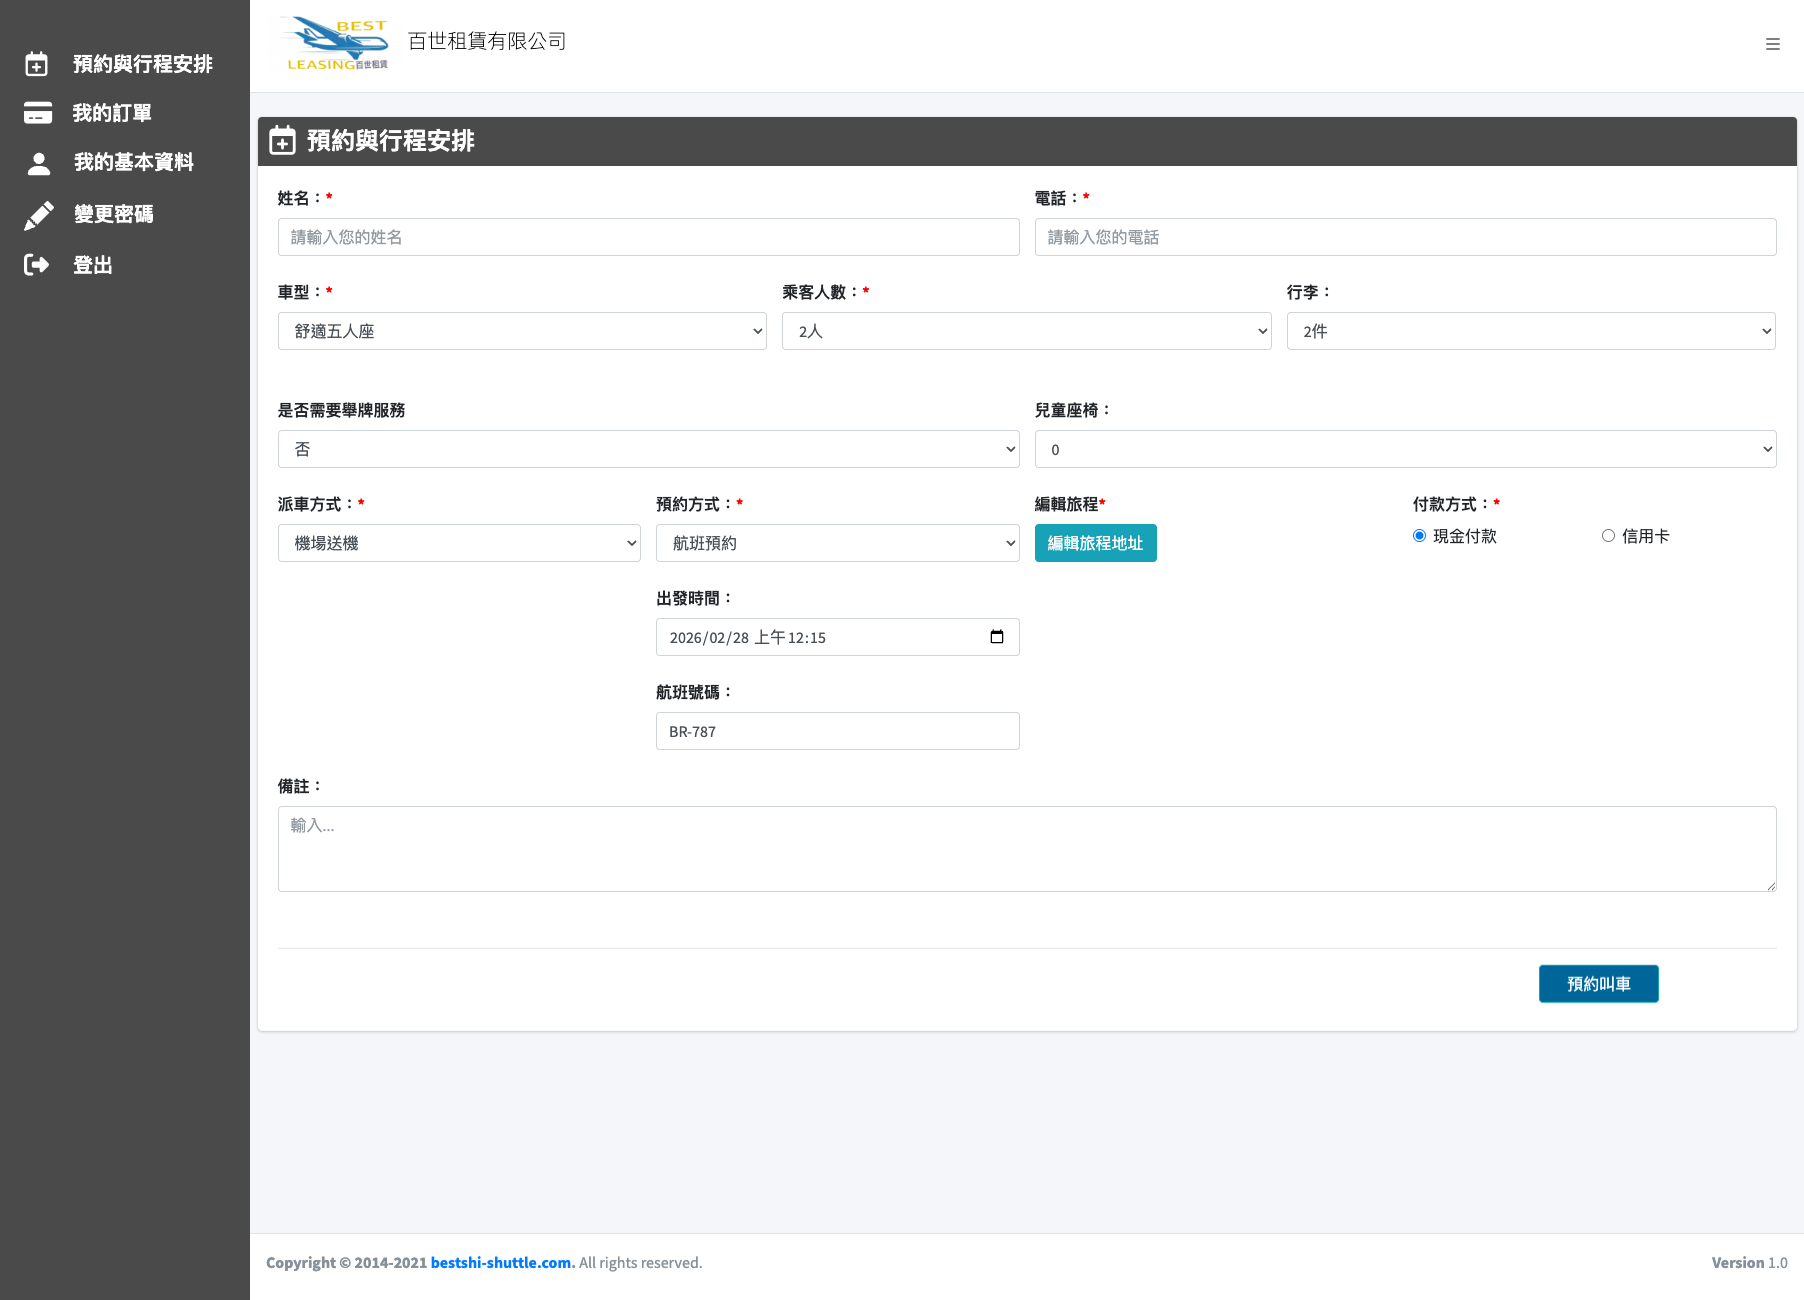
Task: Expand the 乘客人數 passenger count dropdown
Action: coord(1026,331)
